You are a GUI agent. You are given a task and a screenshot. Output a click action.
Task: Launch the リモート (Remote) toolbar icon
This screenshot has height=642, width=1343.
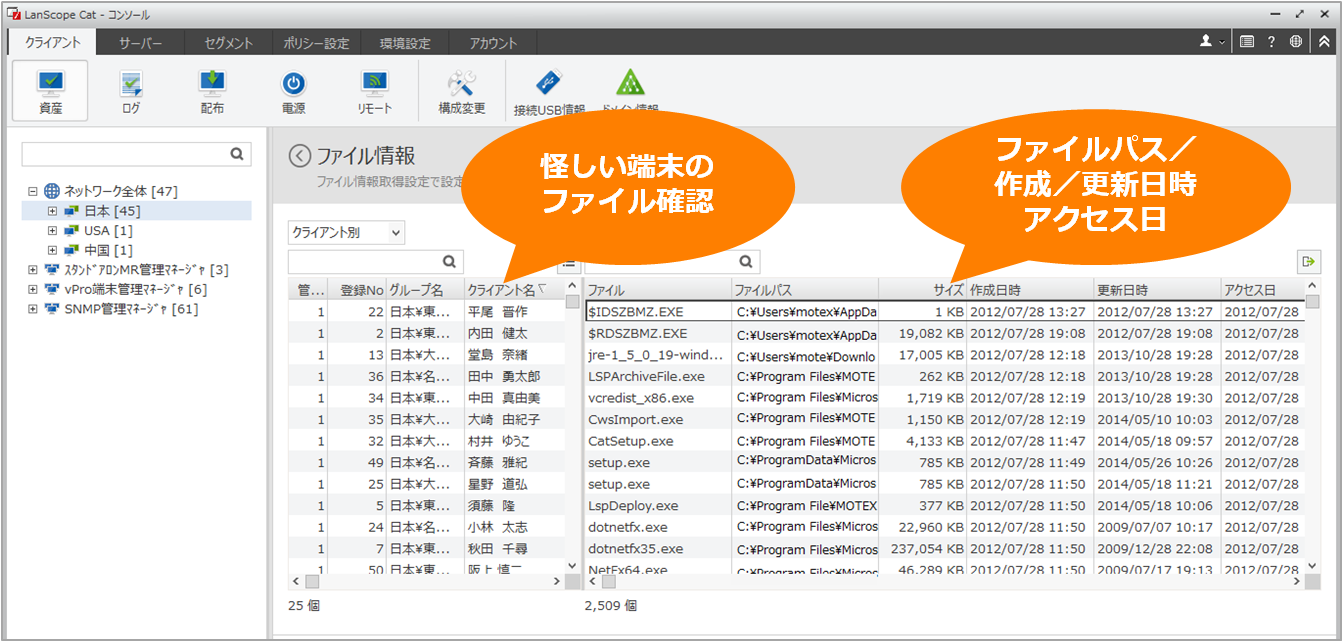[x=374, y=91]
